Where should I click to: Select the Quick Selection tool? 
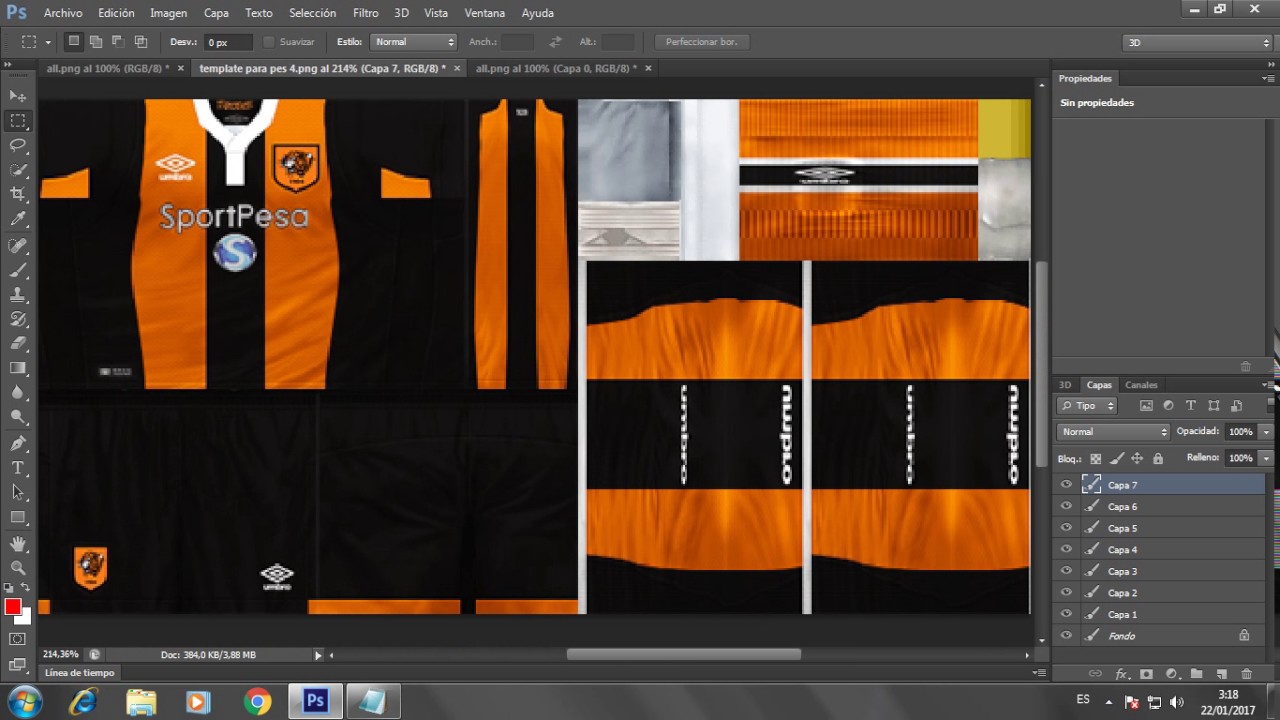pos(18,170)
